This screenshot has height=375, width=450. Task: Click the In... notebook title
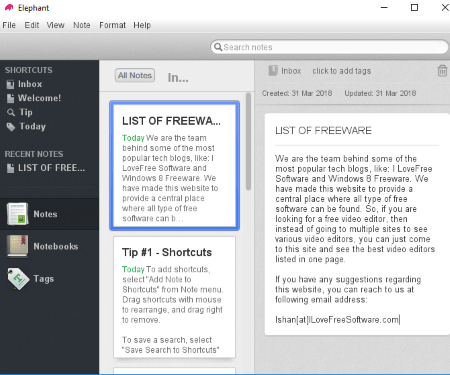pyautogui.click(x=178, y=78)
